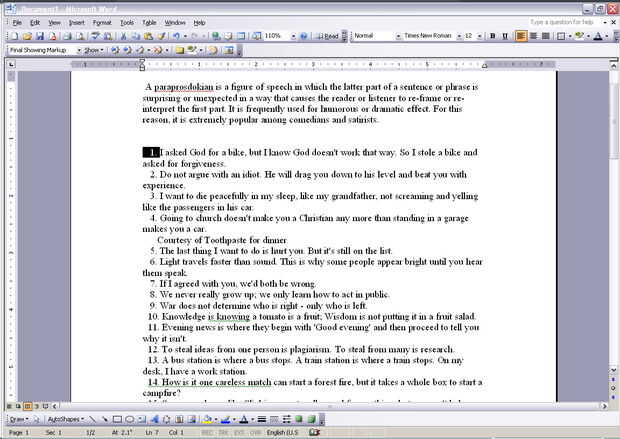Image resolution: width=620 pixels, height=439 pixels.
Task: Click the Insert Hyperlink globe icon
Action: click(215, 36)
